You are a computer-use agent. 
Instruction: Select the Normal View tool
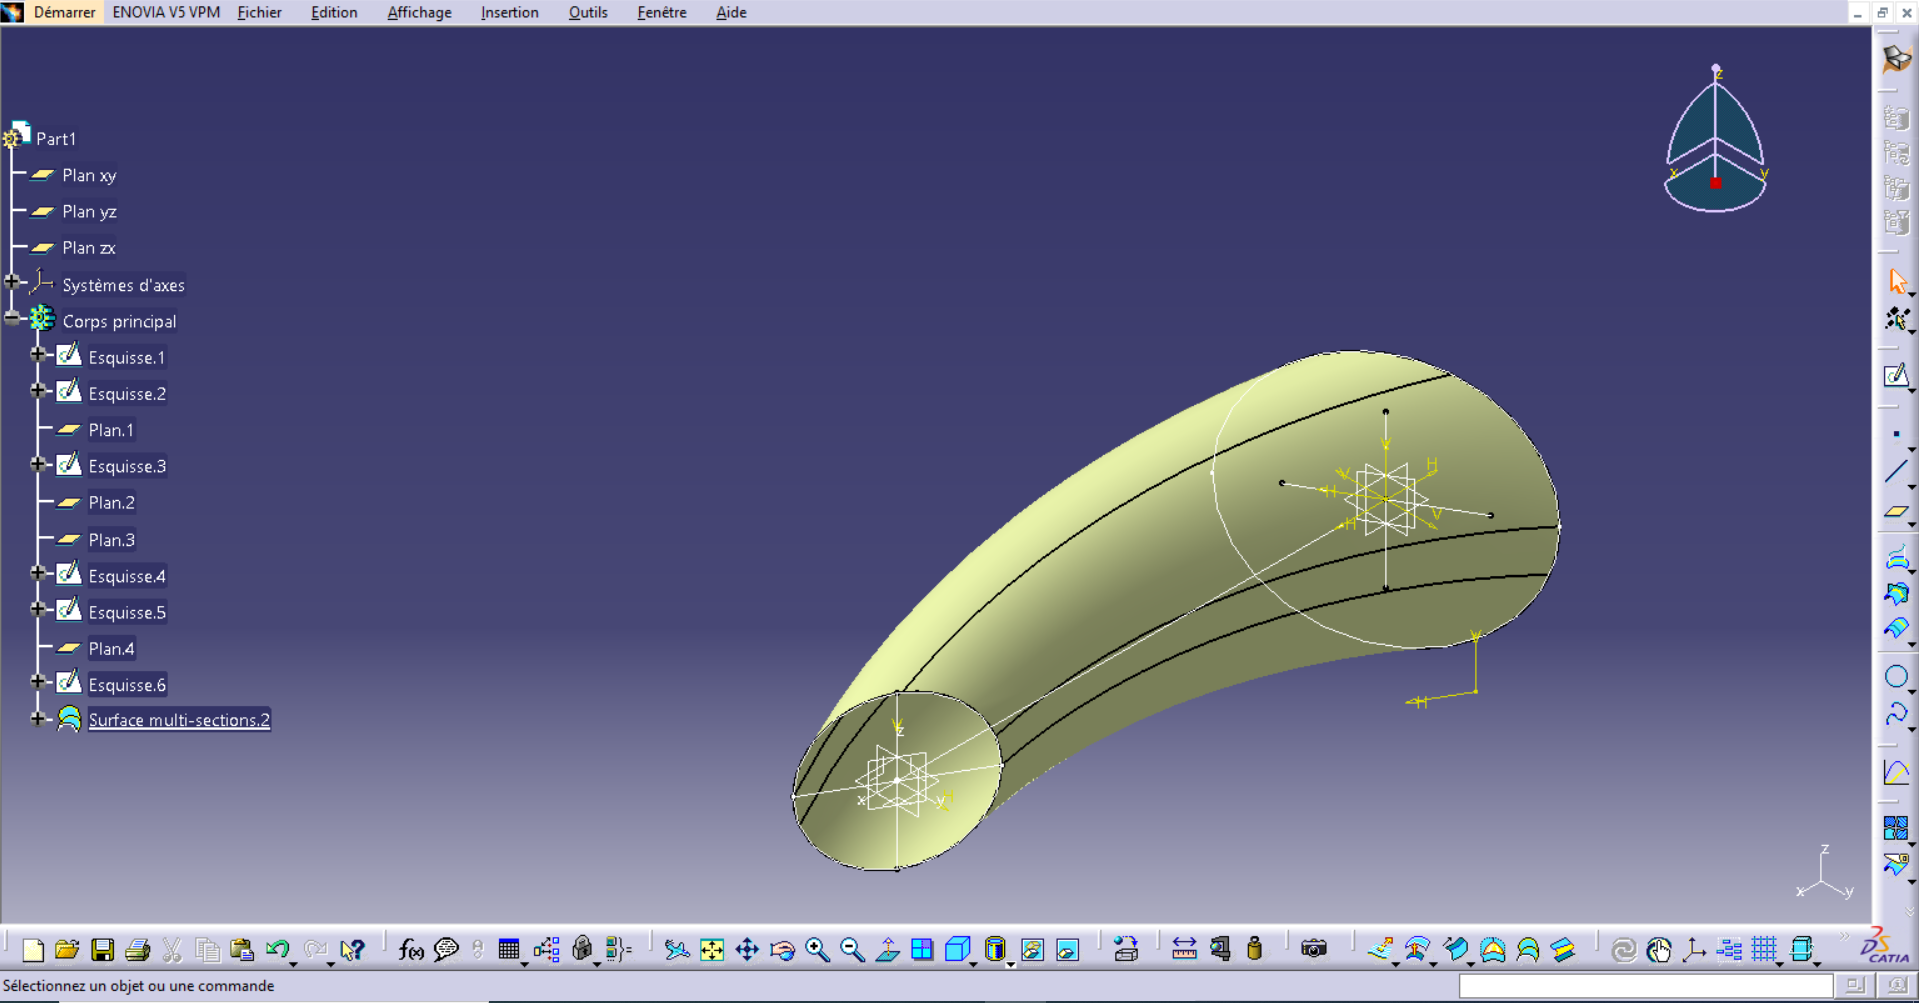click(x=887, y=949)
